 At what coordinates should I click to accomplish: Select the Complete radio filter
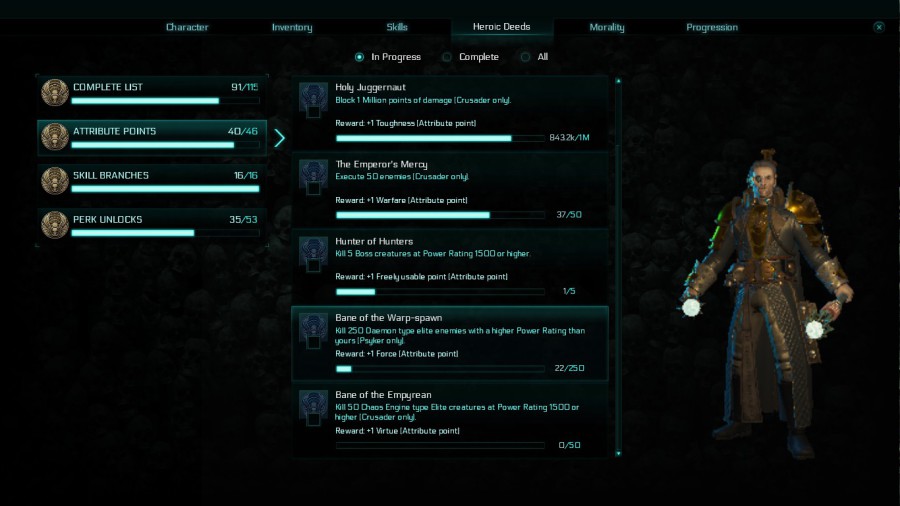click(447, 57)
